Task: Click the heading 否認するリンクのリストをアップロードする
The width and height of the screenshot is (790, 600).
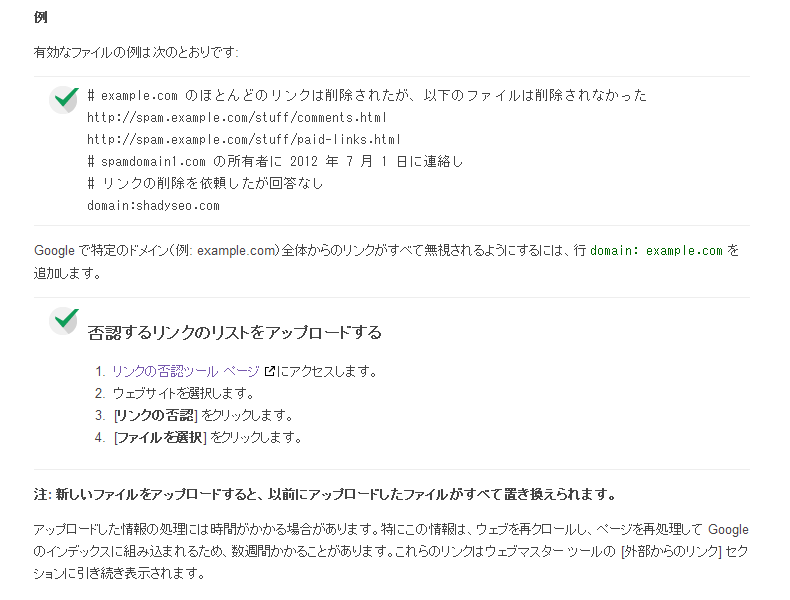Action: (234, 332)
